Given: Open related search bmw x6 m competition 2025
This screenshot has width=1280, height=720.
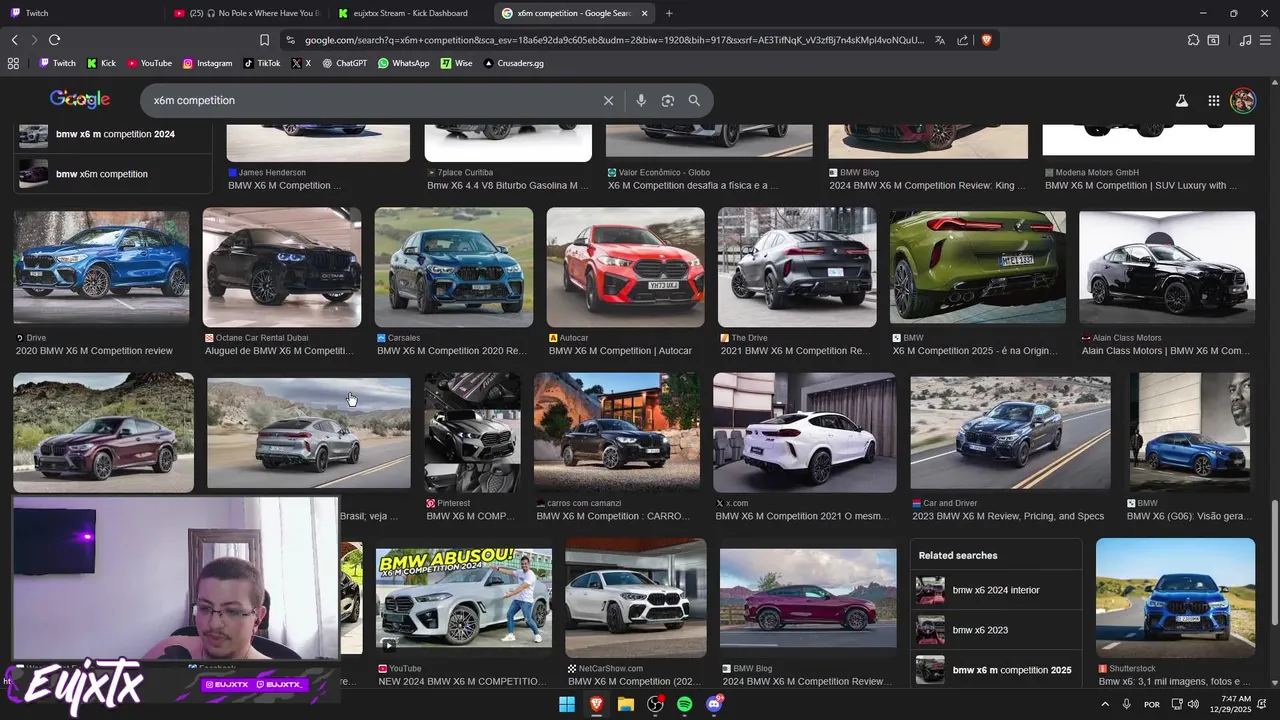Looking at the screenshot, I should coord(996,670).
